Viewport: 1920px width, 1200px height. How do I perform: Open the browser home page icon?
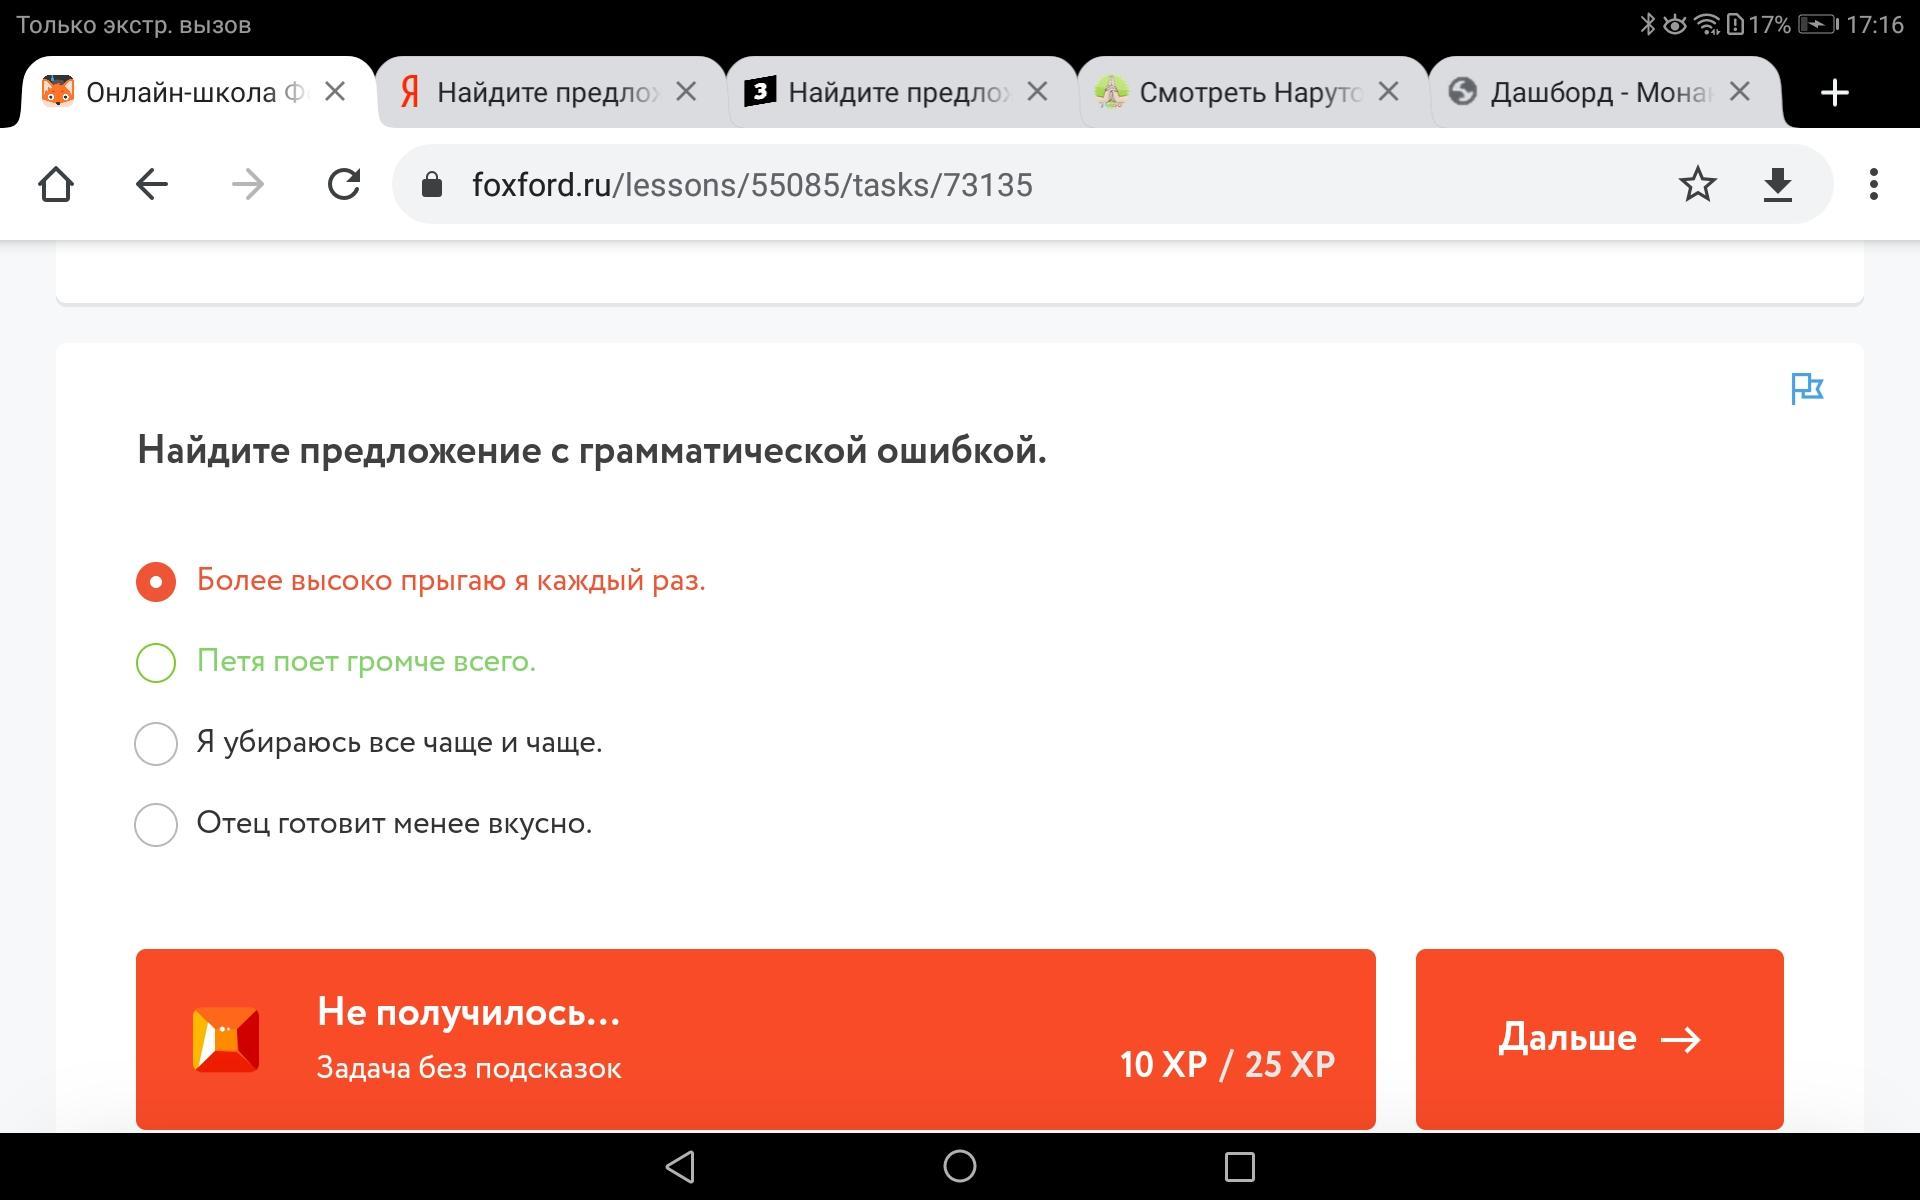pos(56,184)
